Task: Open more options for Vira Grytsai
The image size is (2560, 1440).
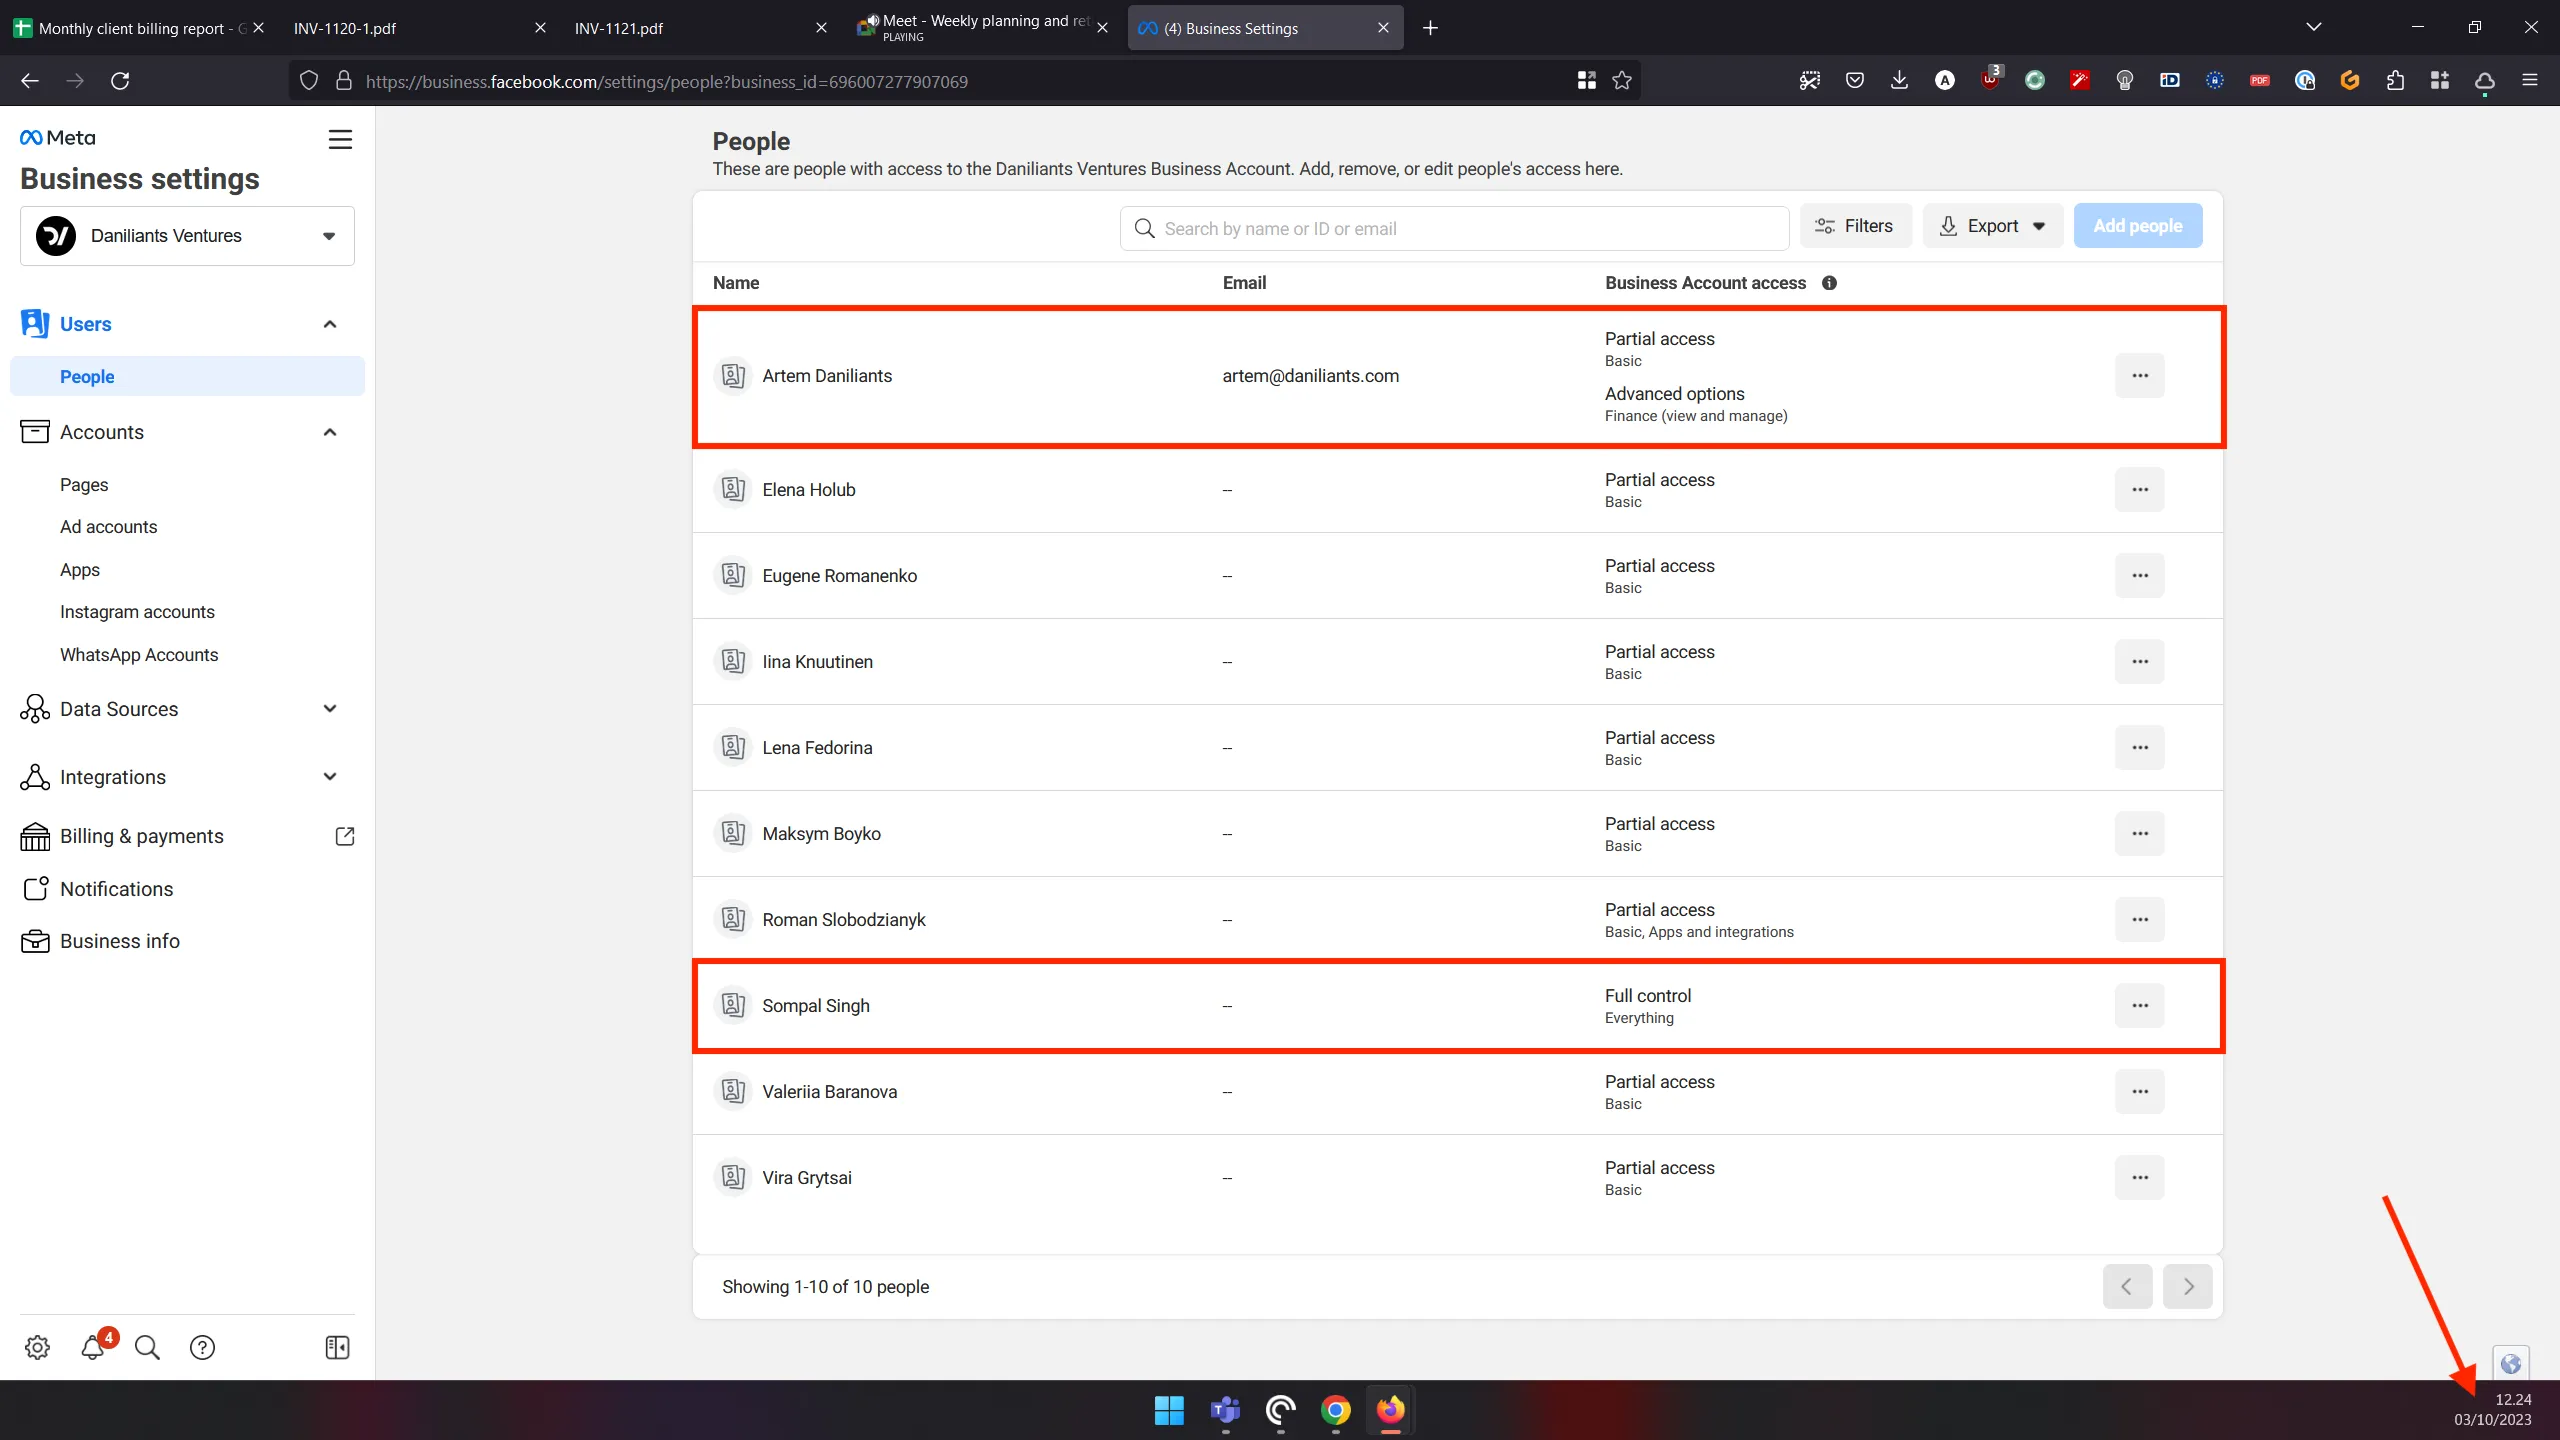Action: pos(2140,1178)
